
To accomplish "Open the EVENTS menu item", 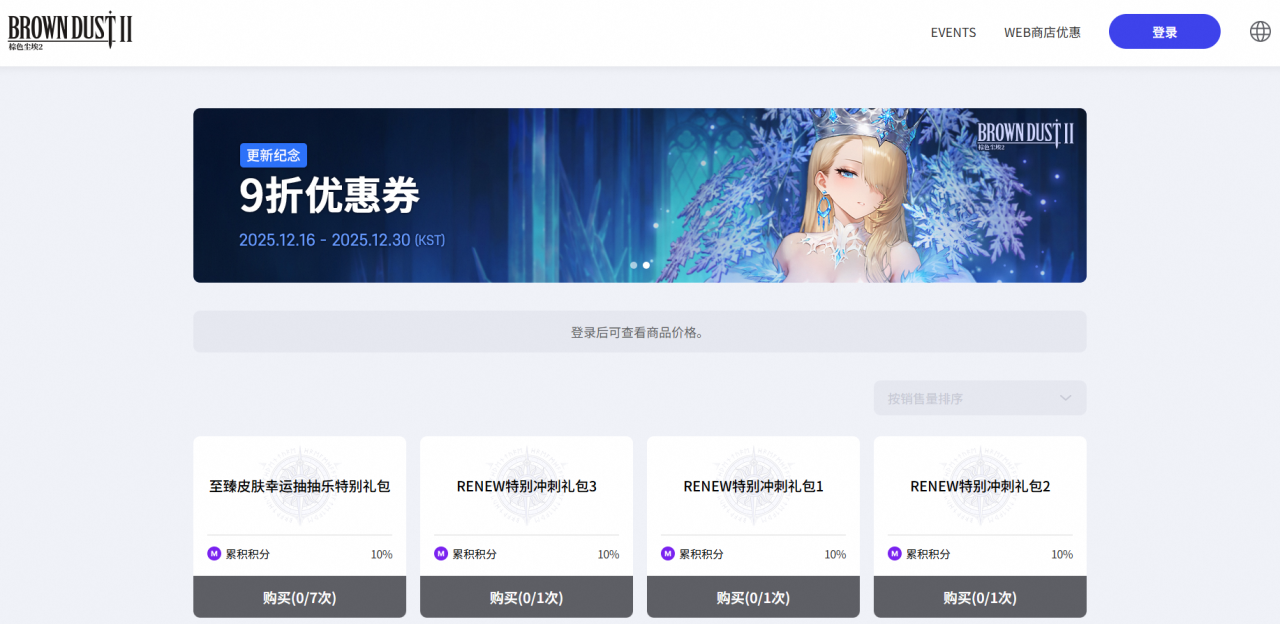I will pos(953,32).
